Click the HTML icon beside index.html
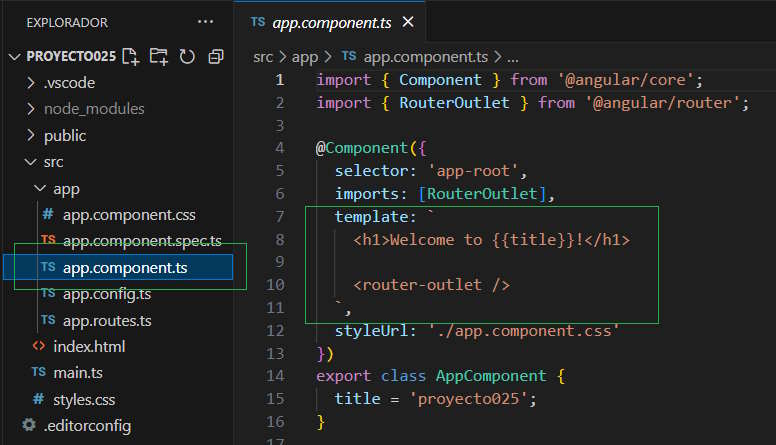This screenshot has height=445, width=776. [39, 346]
